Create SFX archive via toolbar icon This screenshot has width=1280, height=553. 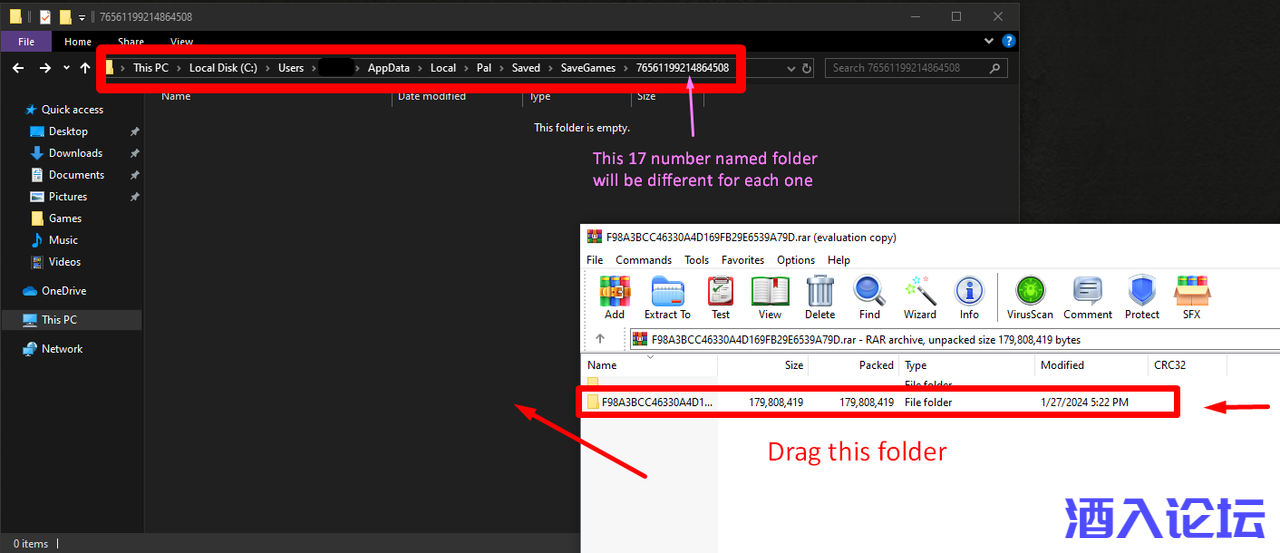click(x=1192, y=297)
